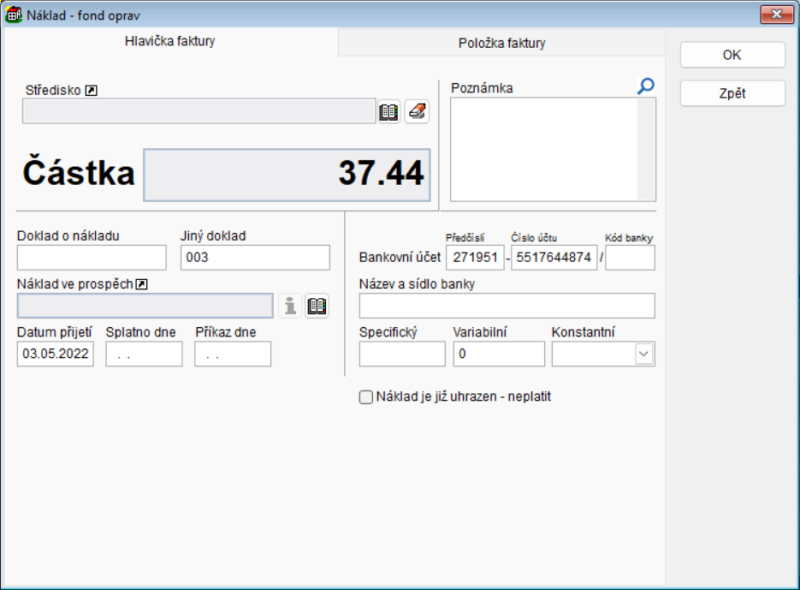Click the info icon beside Náklad ve prospěch
Viewport: 800px width, 590px height.
290,306
